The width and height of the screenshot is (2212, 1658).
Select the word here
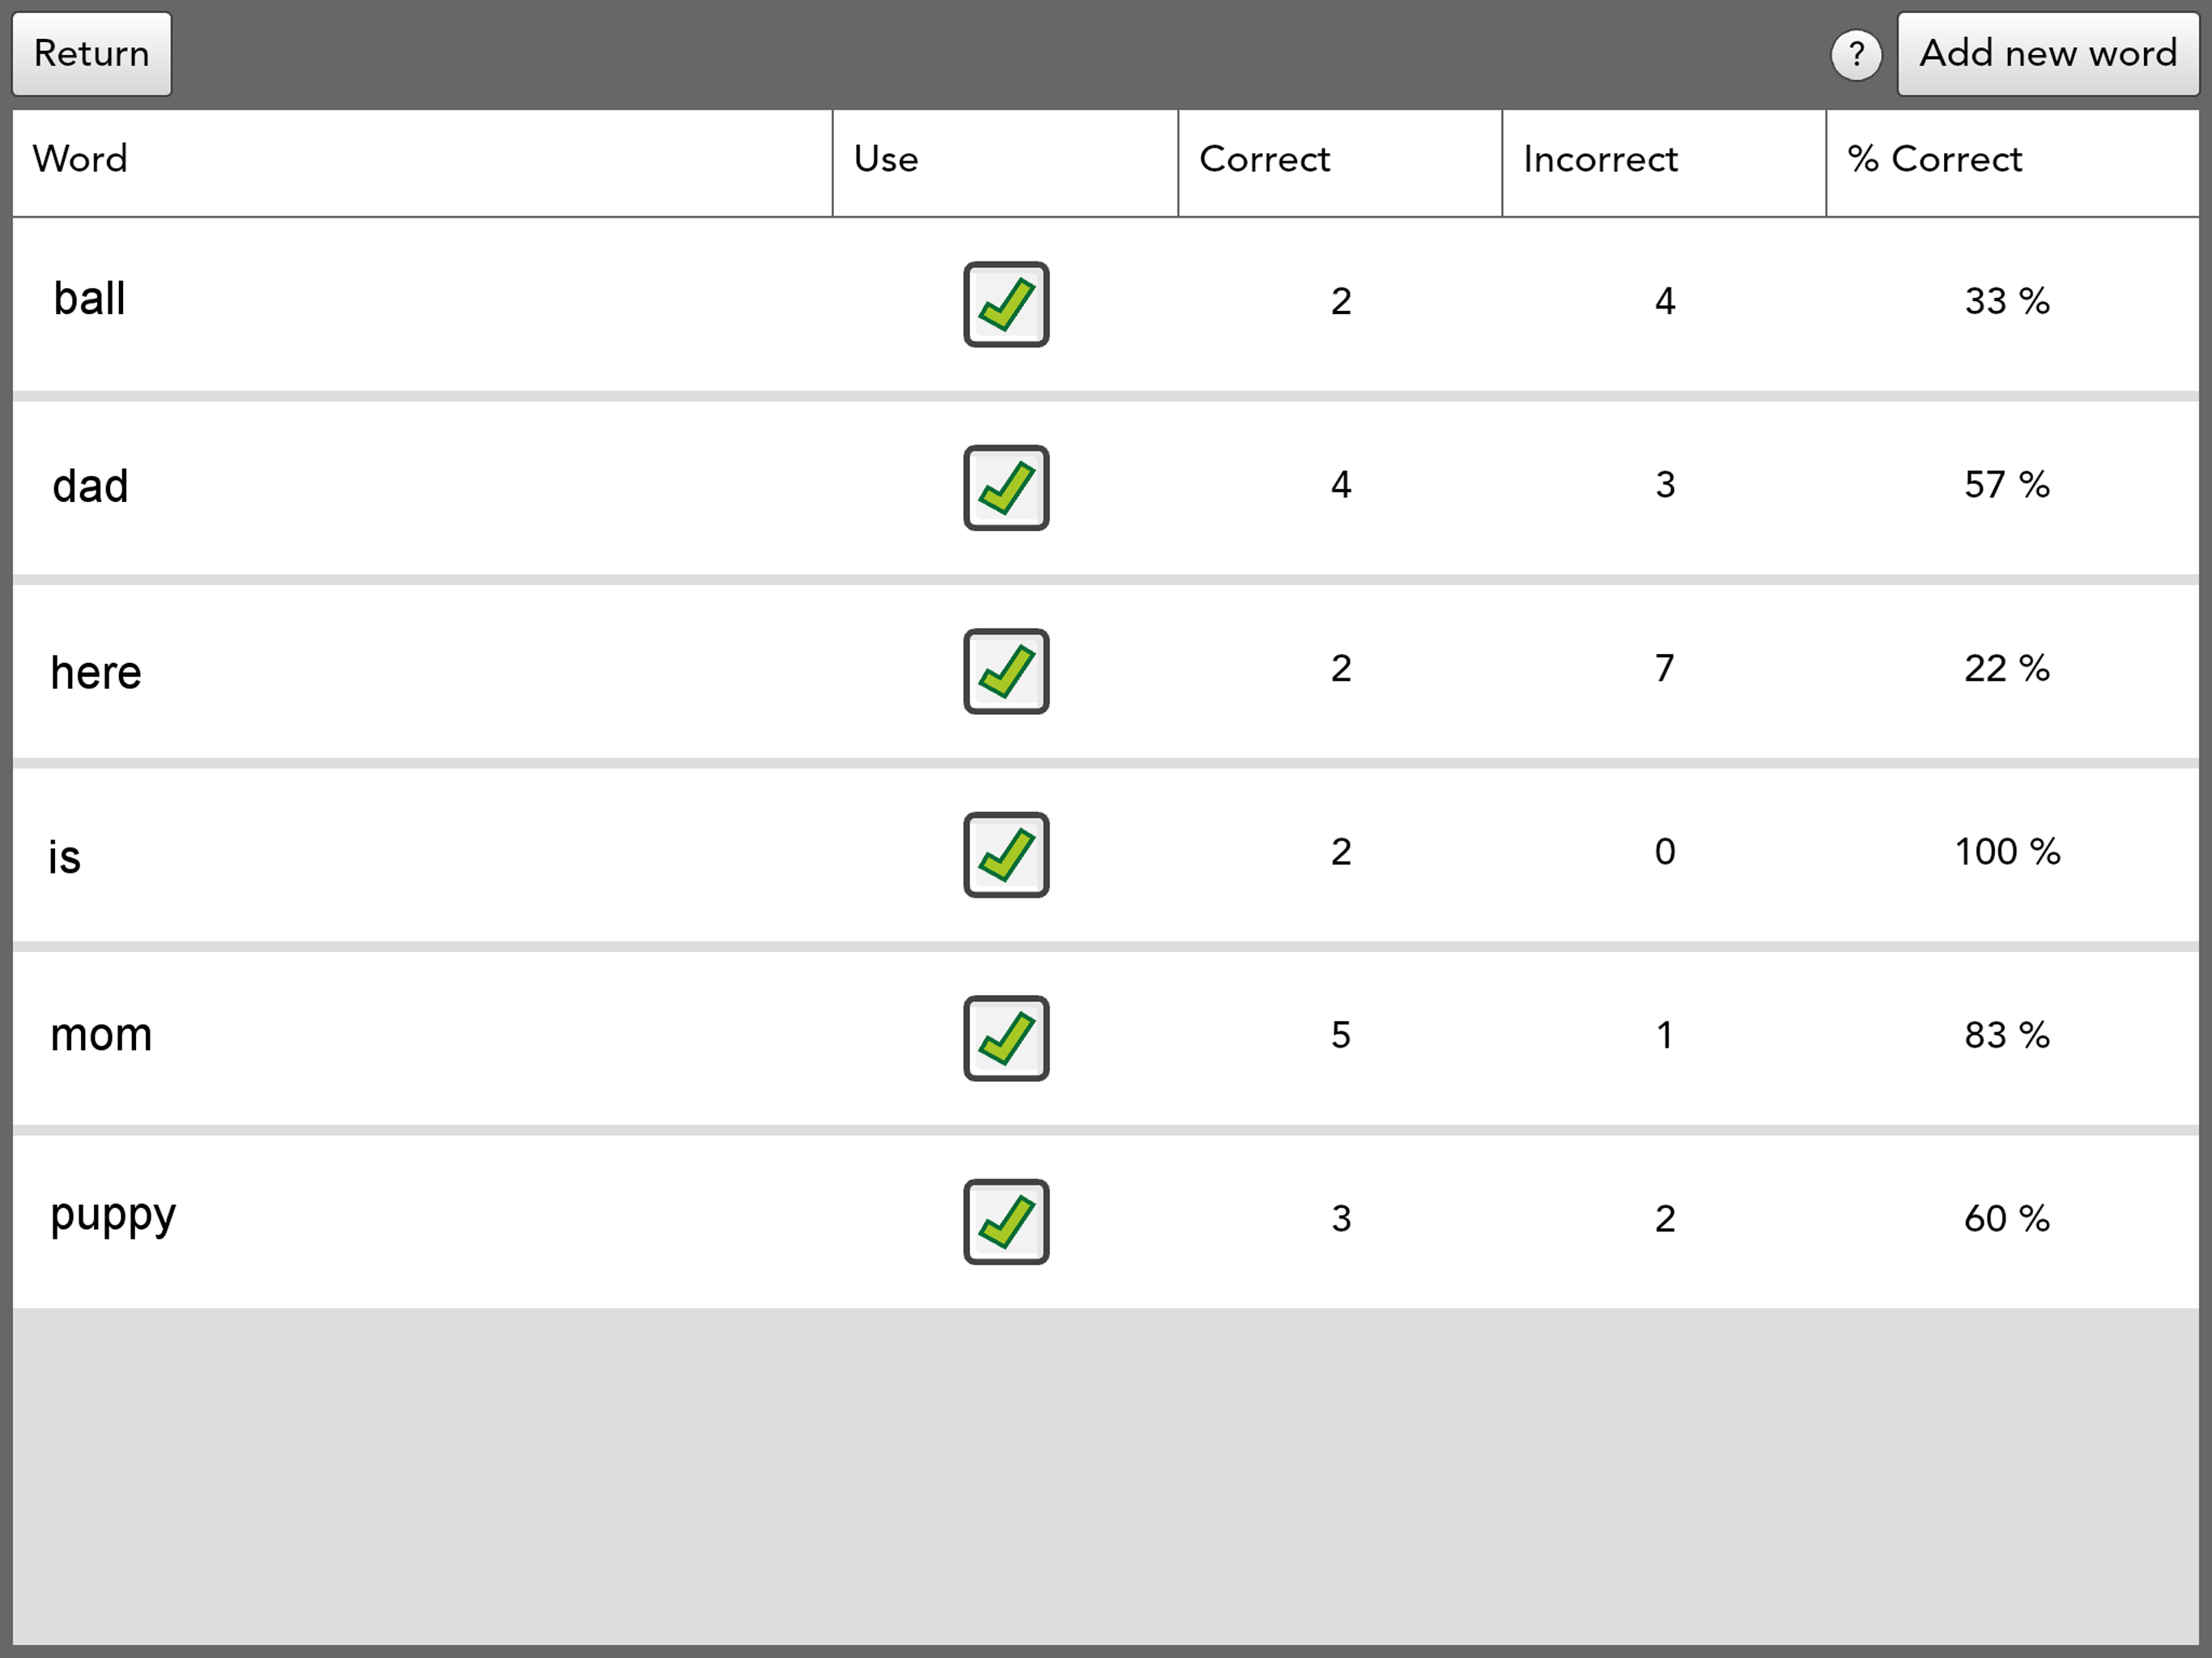click(96, 672)
